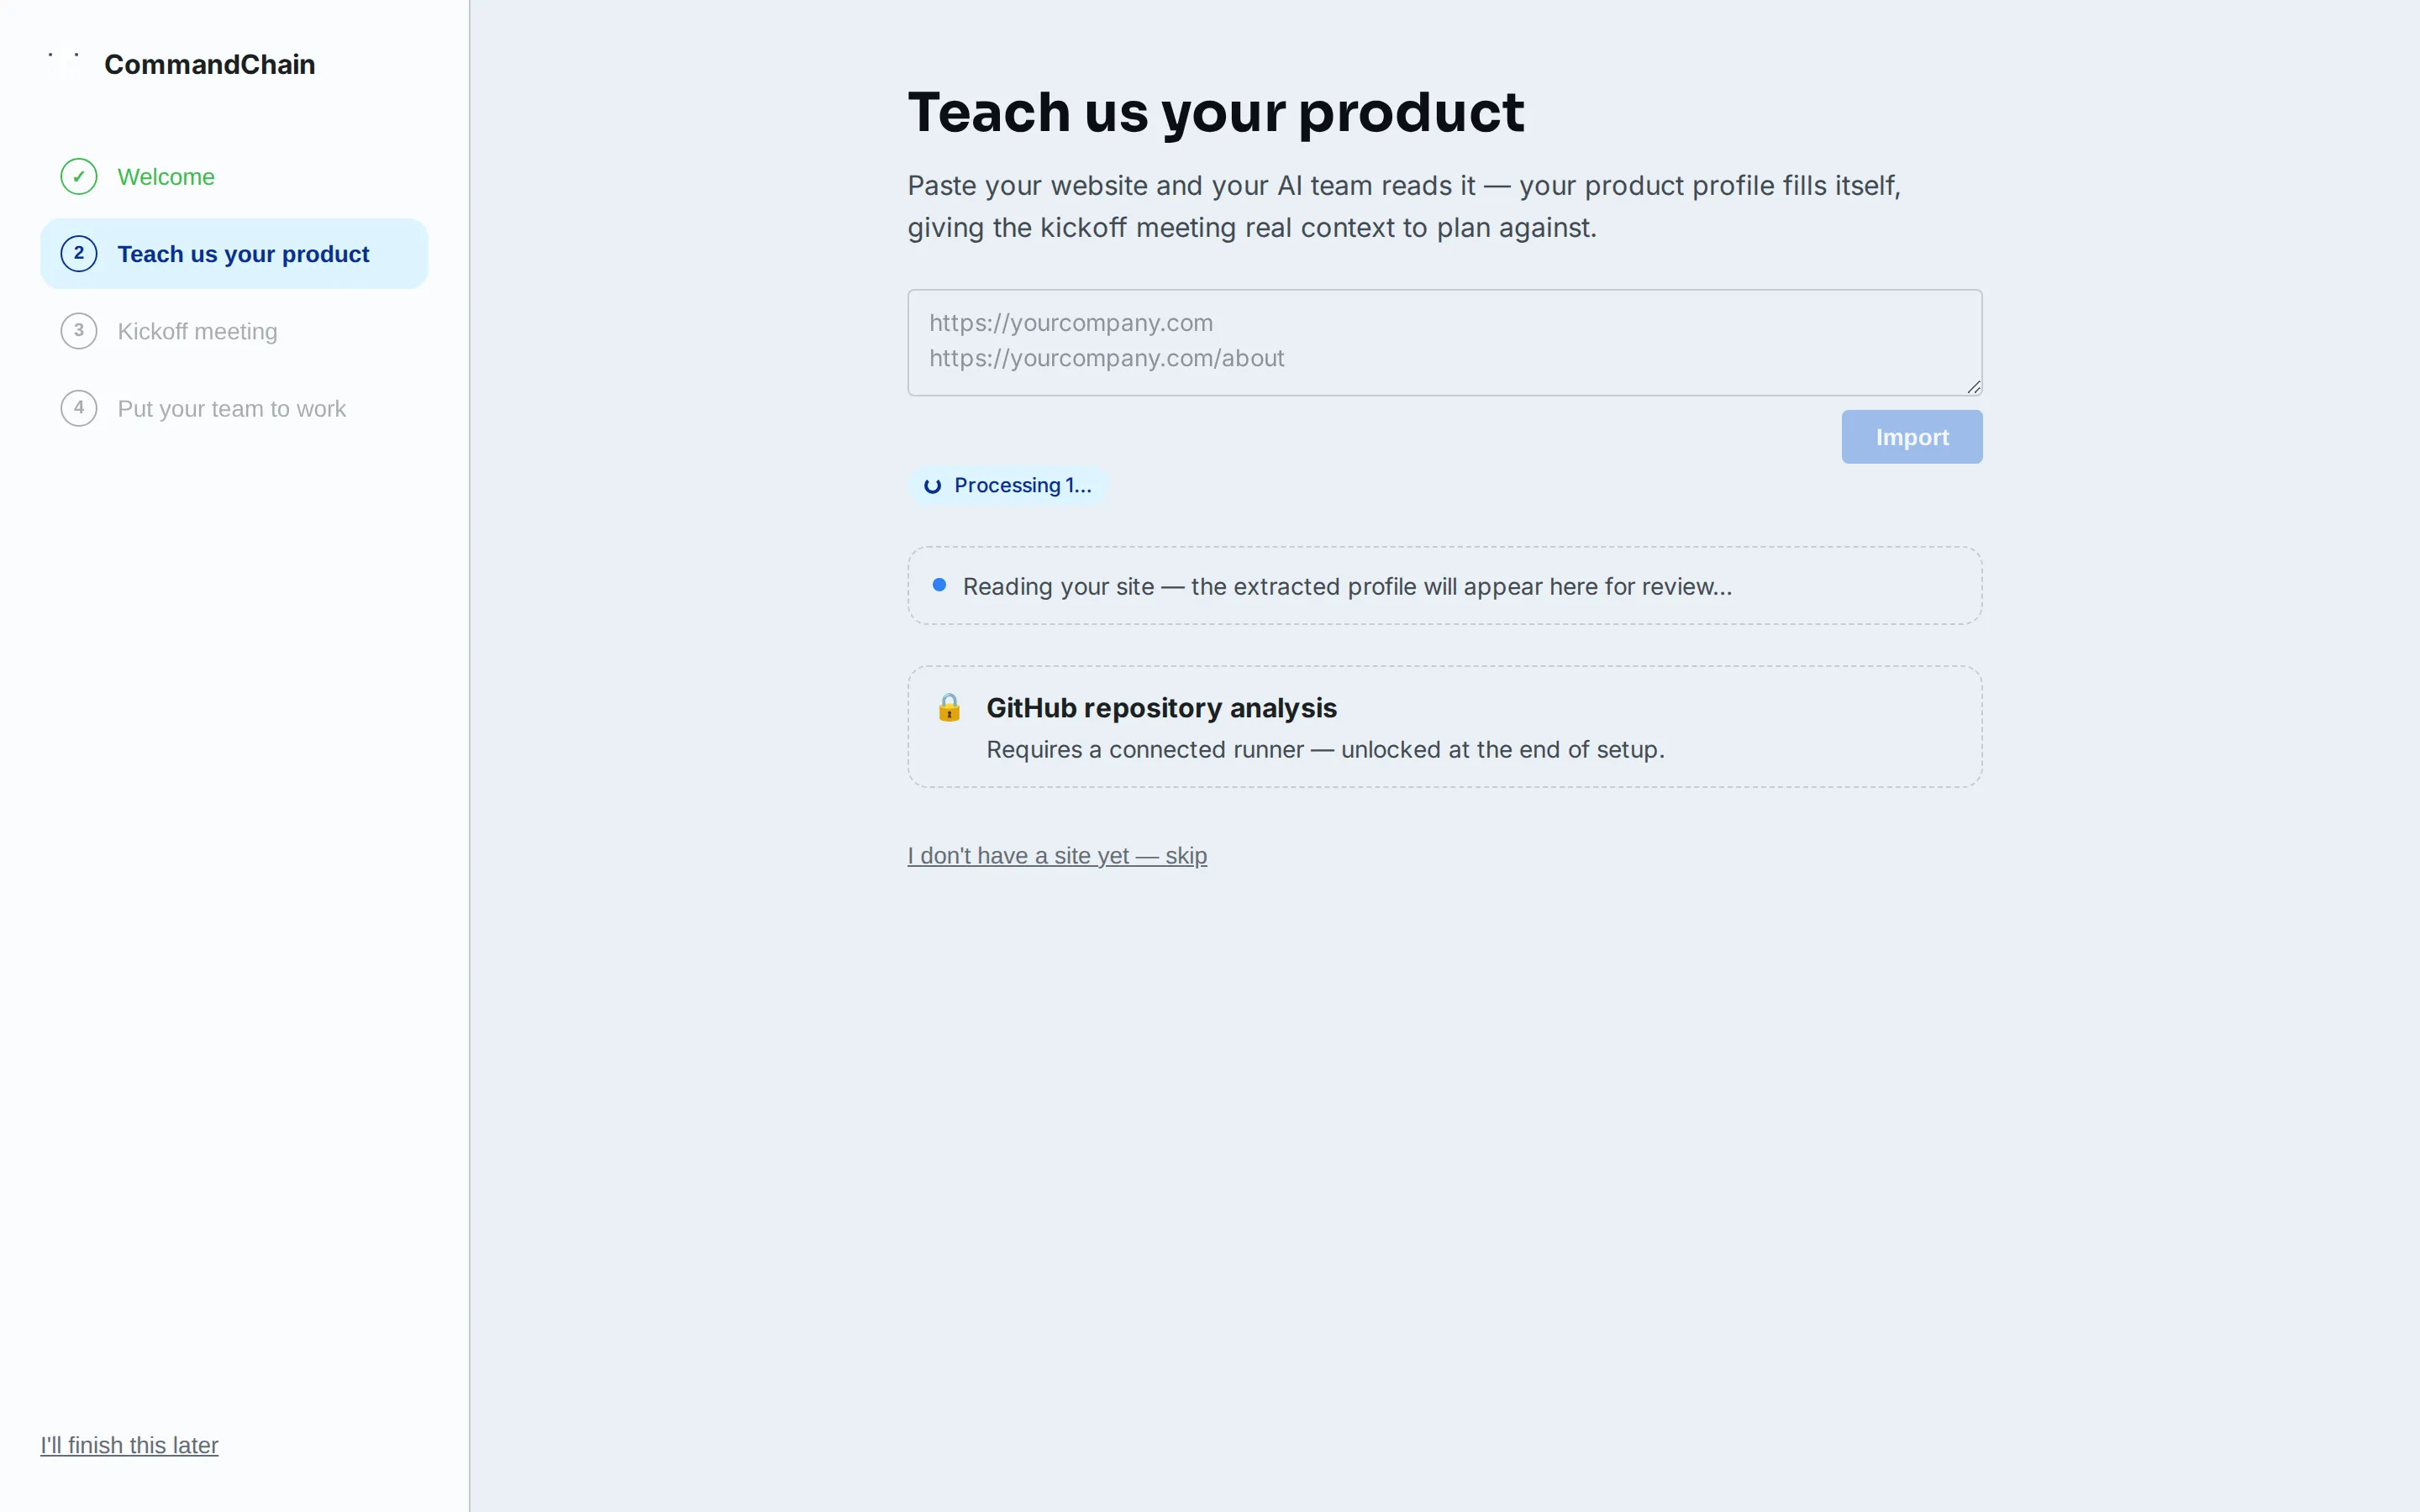2420x1512 pixels.
Task: Click the Processing spinner icon
Action: (x=932, y=486)
